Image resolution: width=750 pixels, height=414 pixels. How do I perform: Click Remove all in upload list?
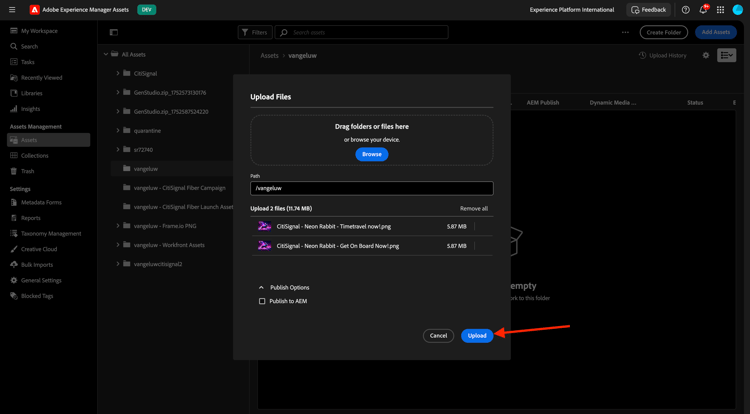(x=474, y=208)
